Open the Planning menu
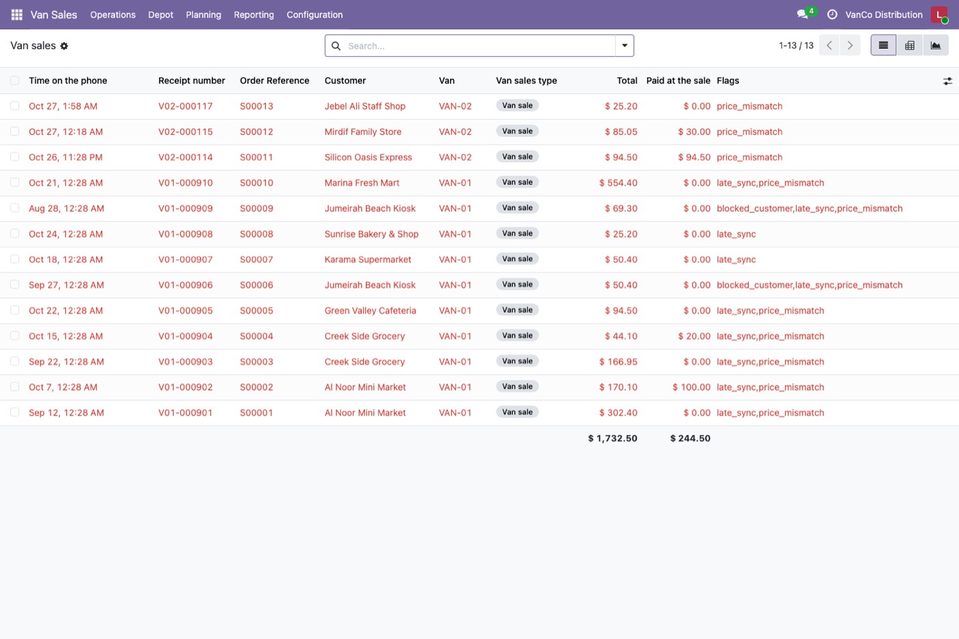959x639 pixels. click(x=203, y=15)
